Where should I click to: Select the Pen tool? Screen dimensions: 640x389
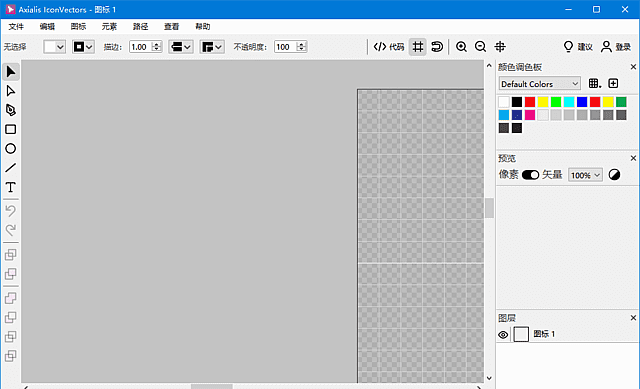[x=11, y=110]
